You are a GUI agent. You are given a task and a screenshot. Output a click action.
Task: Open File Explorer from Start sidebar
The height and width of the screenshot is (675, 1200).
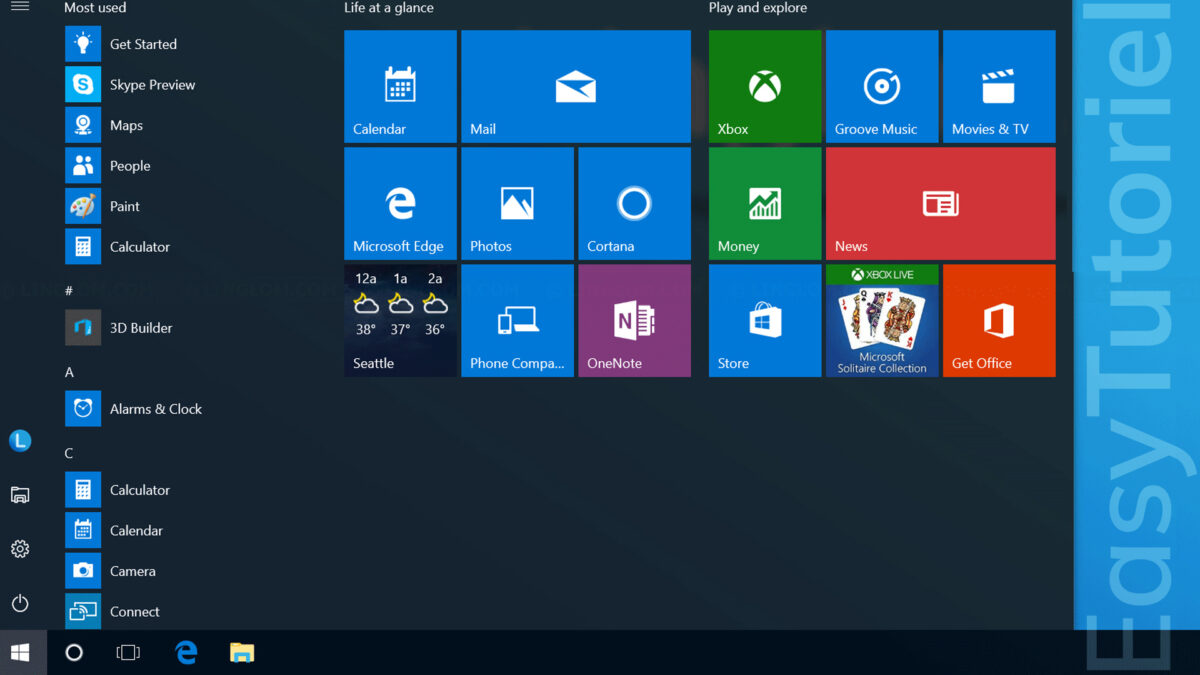20,495
